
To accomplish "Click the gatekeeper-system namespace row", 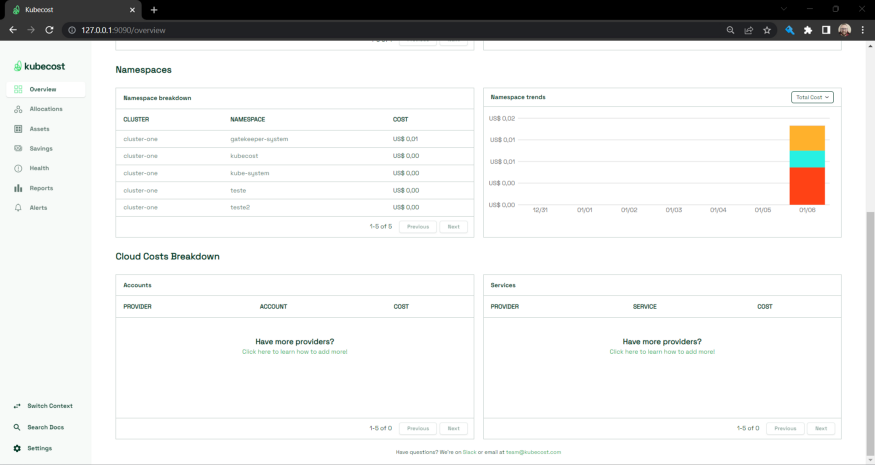I will pos(258,139).
